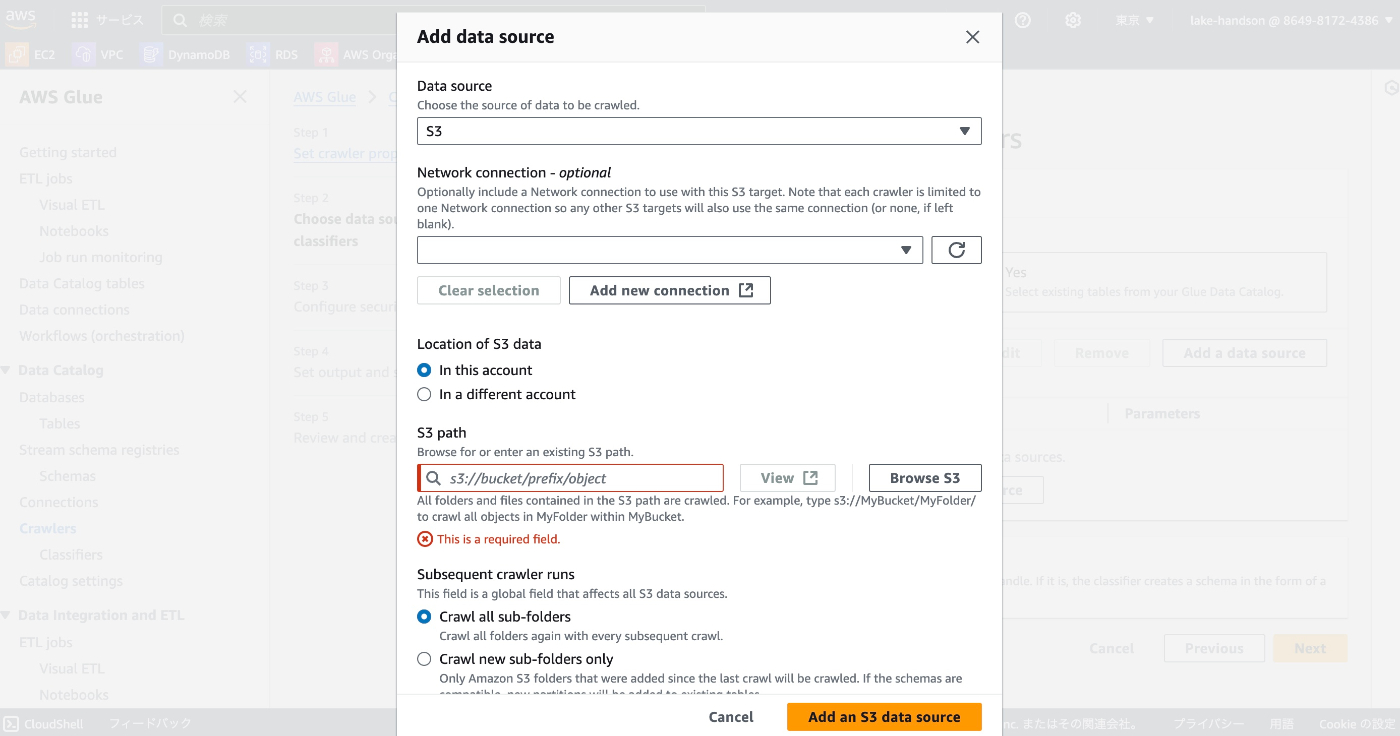1400x736 pixels.
Task: Select the In this account option
Action: tap(424, 370)
